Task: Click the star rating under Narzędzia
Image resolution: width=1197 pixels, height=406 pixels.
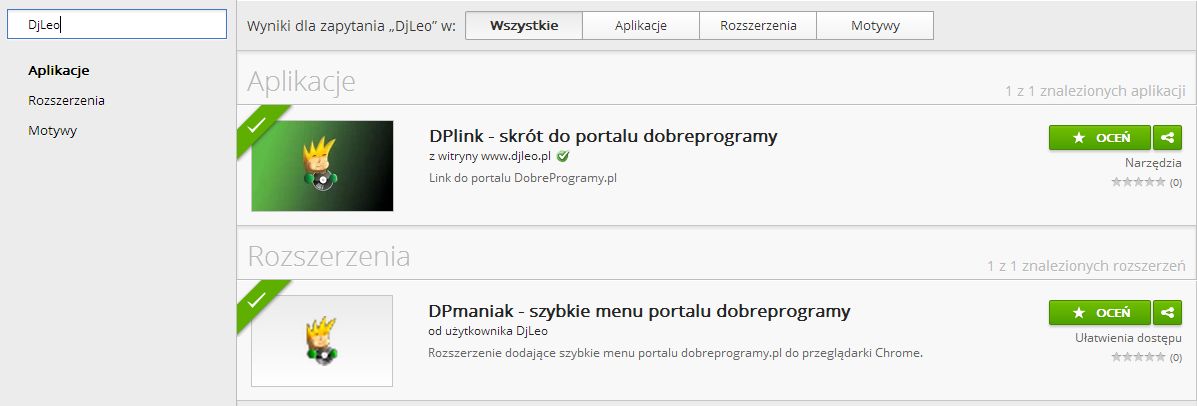Action: (x=1138, y=182)
